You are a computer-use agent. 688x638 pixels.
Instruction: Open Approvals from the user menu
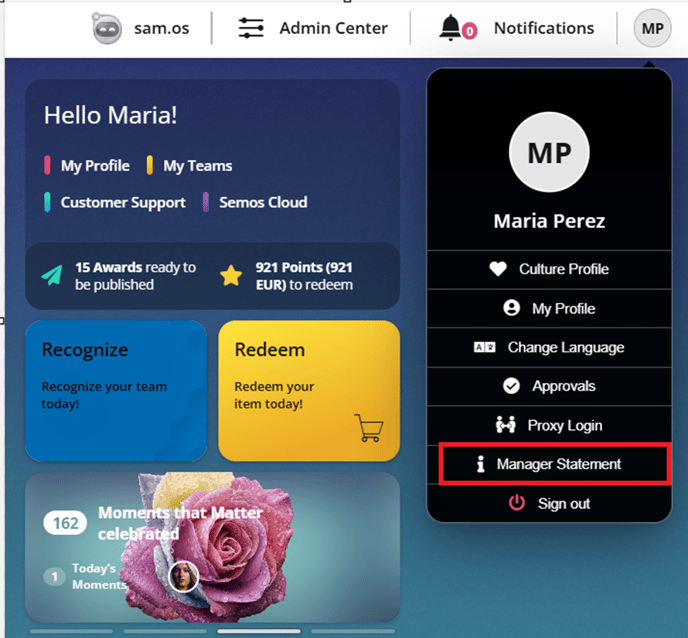(x=549, y=386)
